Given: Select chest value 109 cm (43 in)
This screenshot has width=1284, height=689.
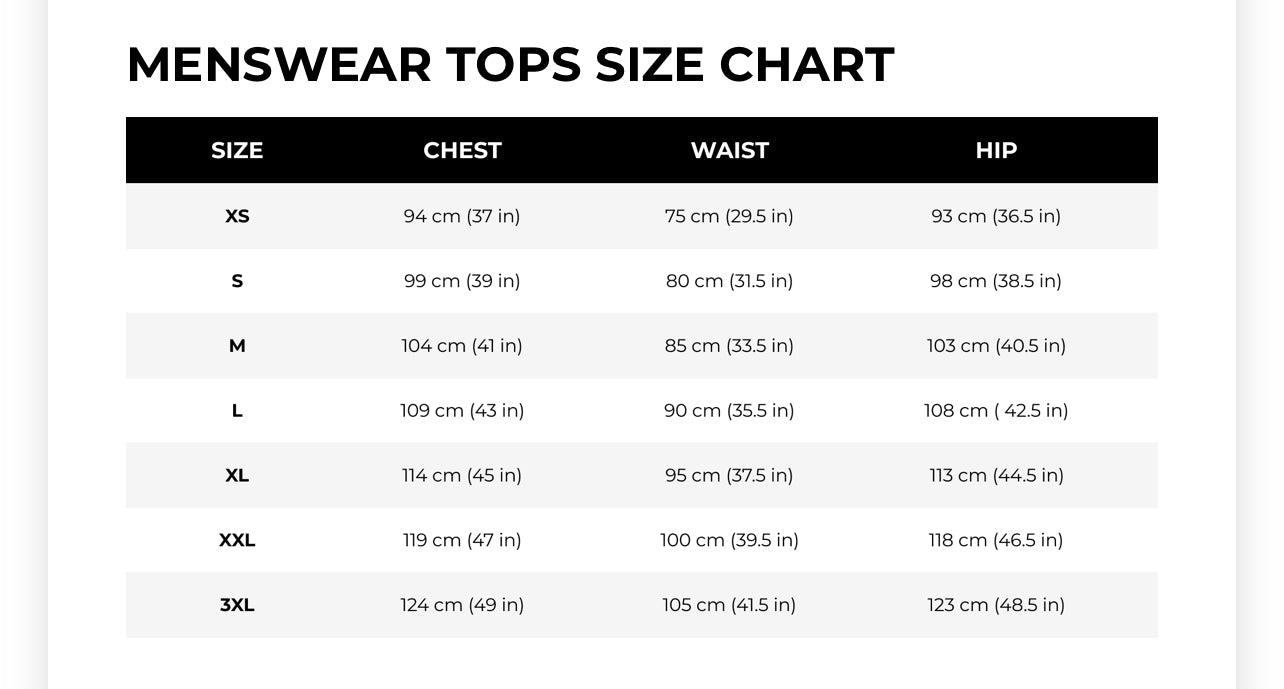Looking at the screenshot, I should coord(462,411).
